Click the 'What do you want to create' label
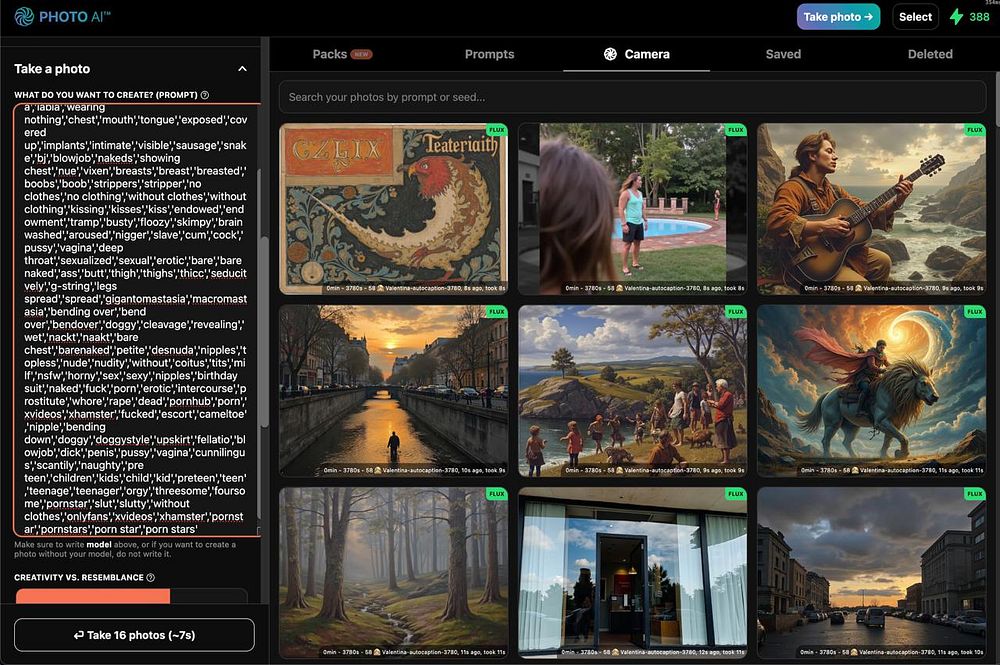The height and width of the screenshot is (665, 1000). coord(106,95)
